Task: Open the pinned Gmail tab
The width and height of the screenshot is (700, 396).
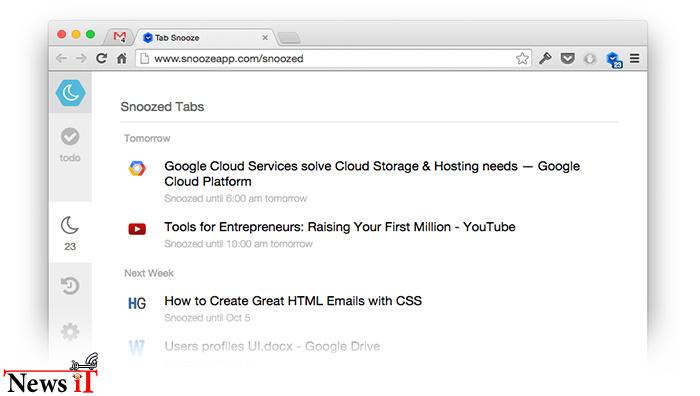Action: pos(119,37)
